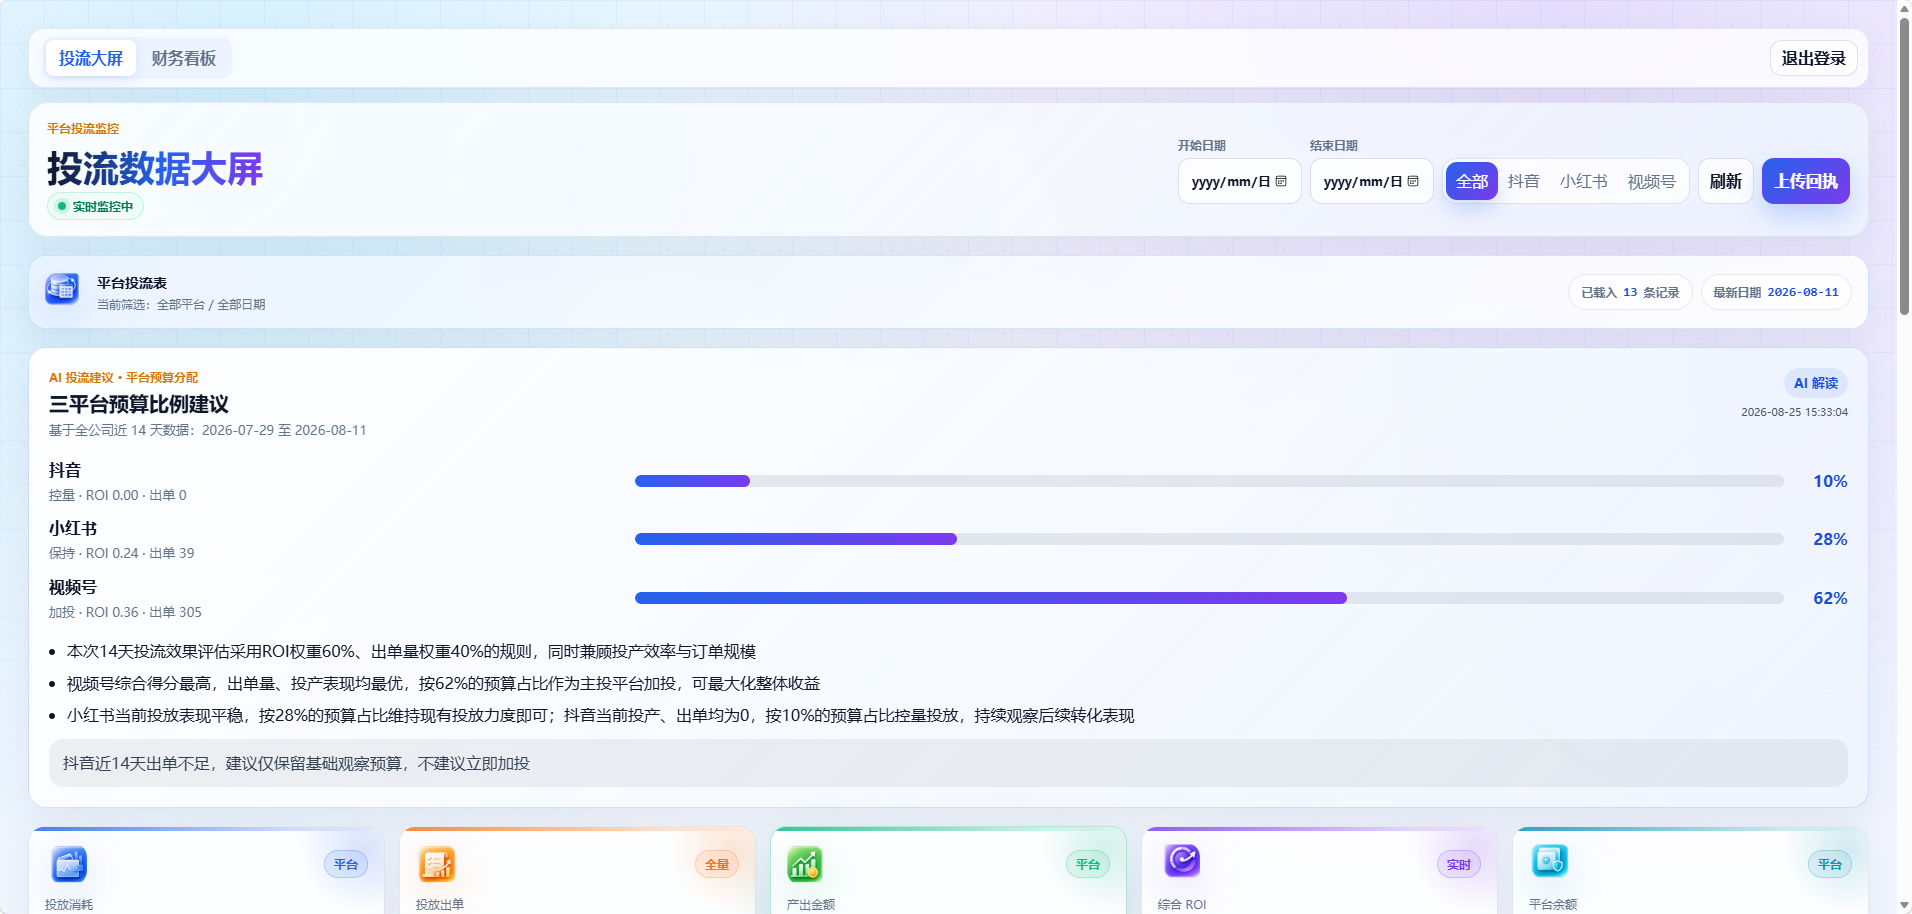
Task: Switch to the 投流大屏 tab
Action: click(91, 58)
